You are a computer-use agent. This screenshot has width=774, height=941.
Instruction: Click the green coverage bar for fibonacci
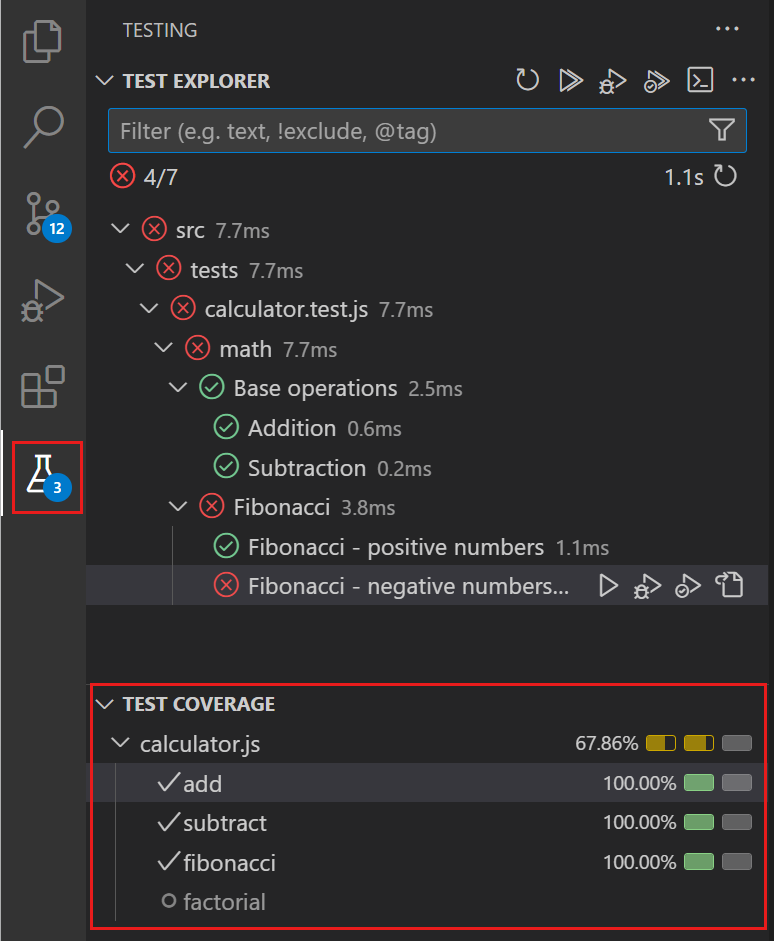tap(699, 861)
